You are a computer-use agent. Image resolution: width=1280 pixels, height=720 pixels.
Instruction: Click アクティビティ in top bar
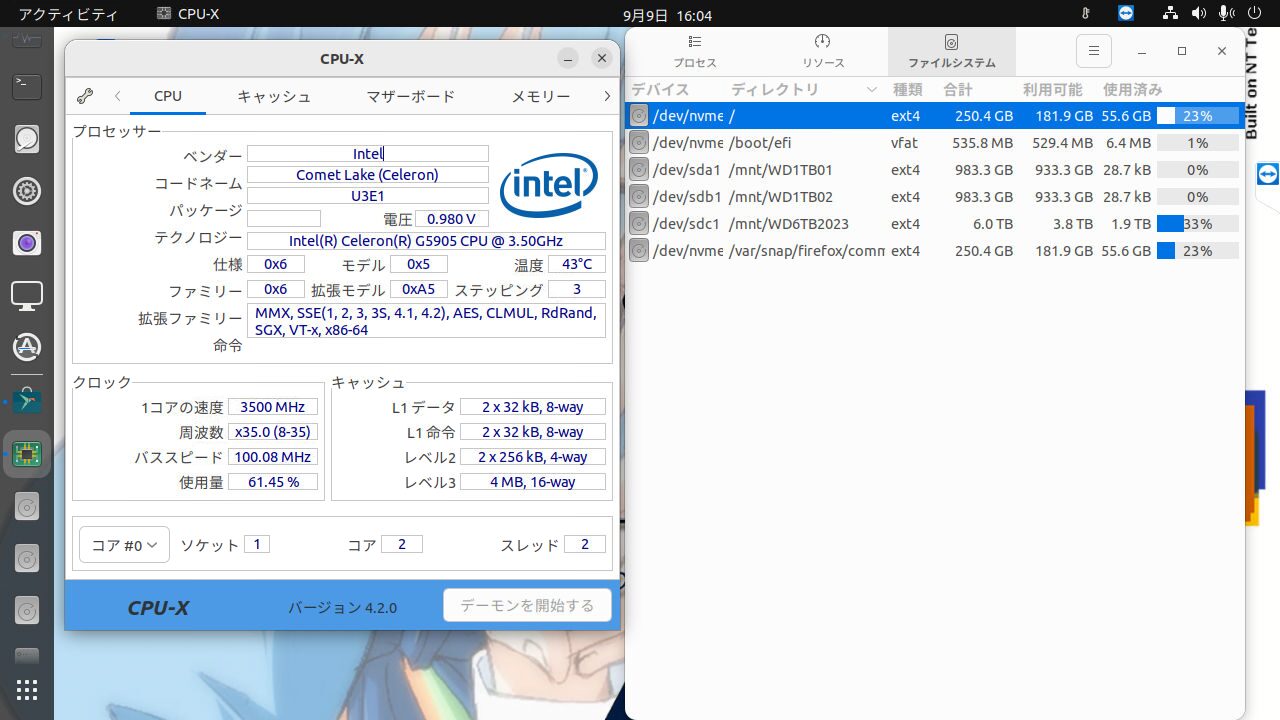pos(68,14)
